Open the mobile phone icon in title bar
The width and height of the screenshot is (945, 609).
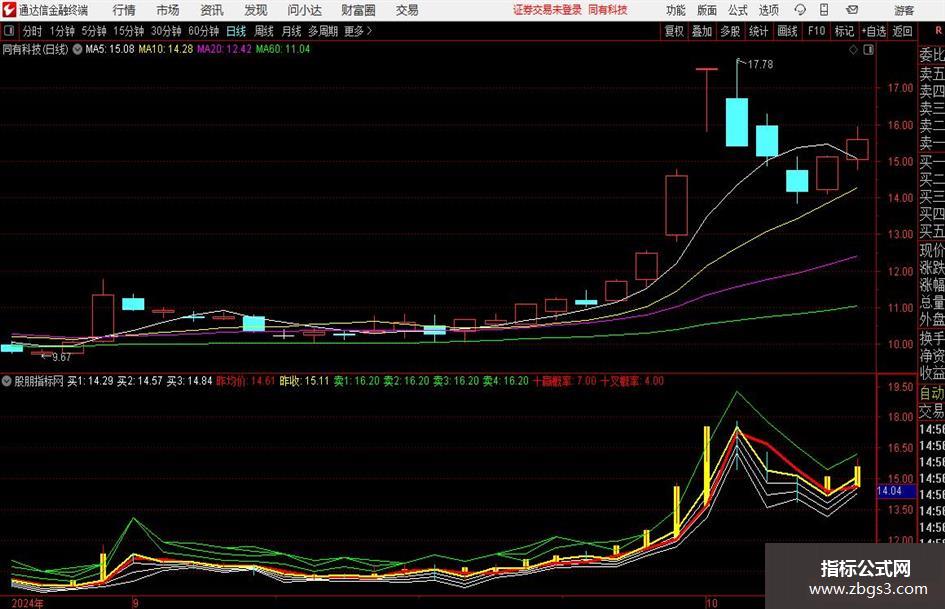click(824, 10)
